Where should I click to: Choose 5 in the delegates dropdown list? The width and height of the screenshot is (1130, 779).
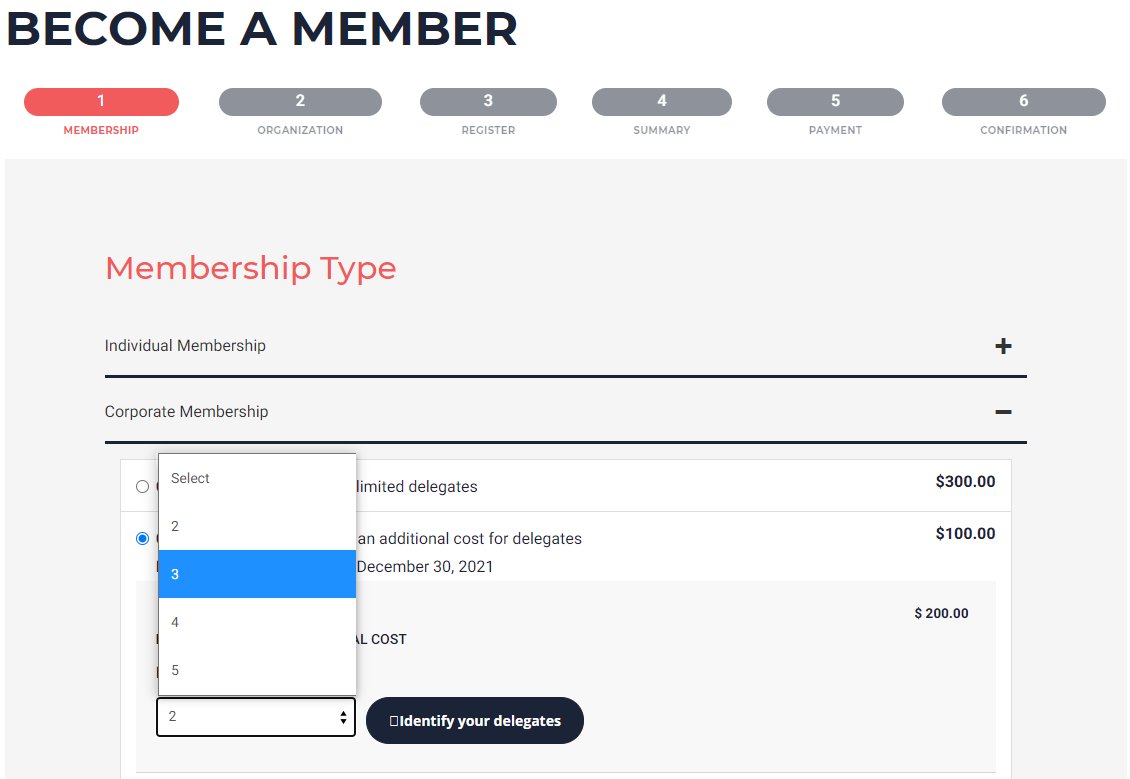(x=257, y=670)
